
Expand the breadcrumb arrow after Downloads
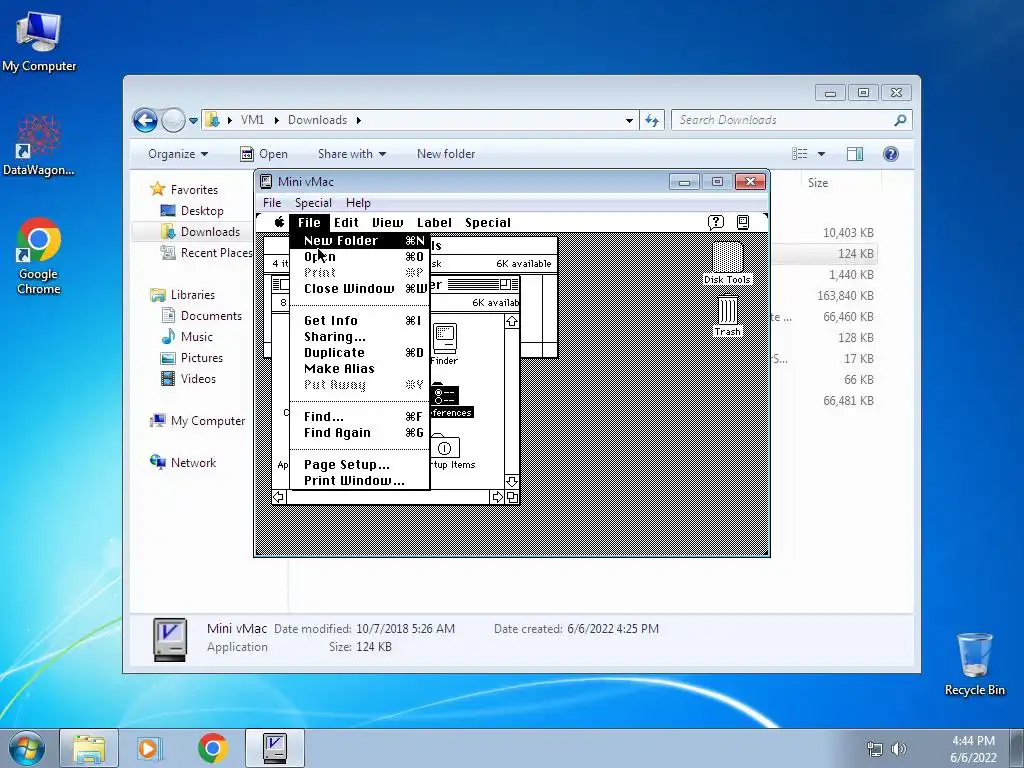click(x=359, y=120)
